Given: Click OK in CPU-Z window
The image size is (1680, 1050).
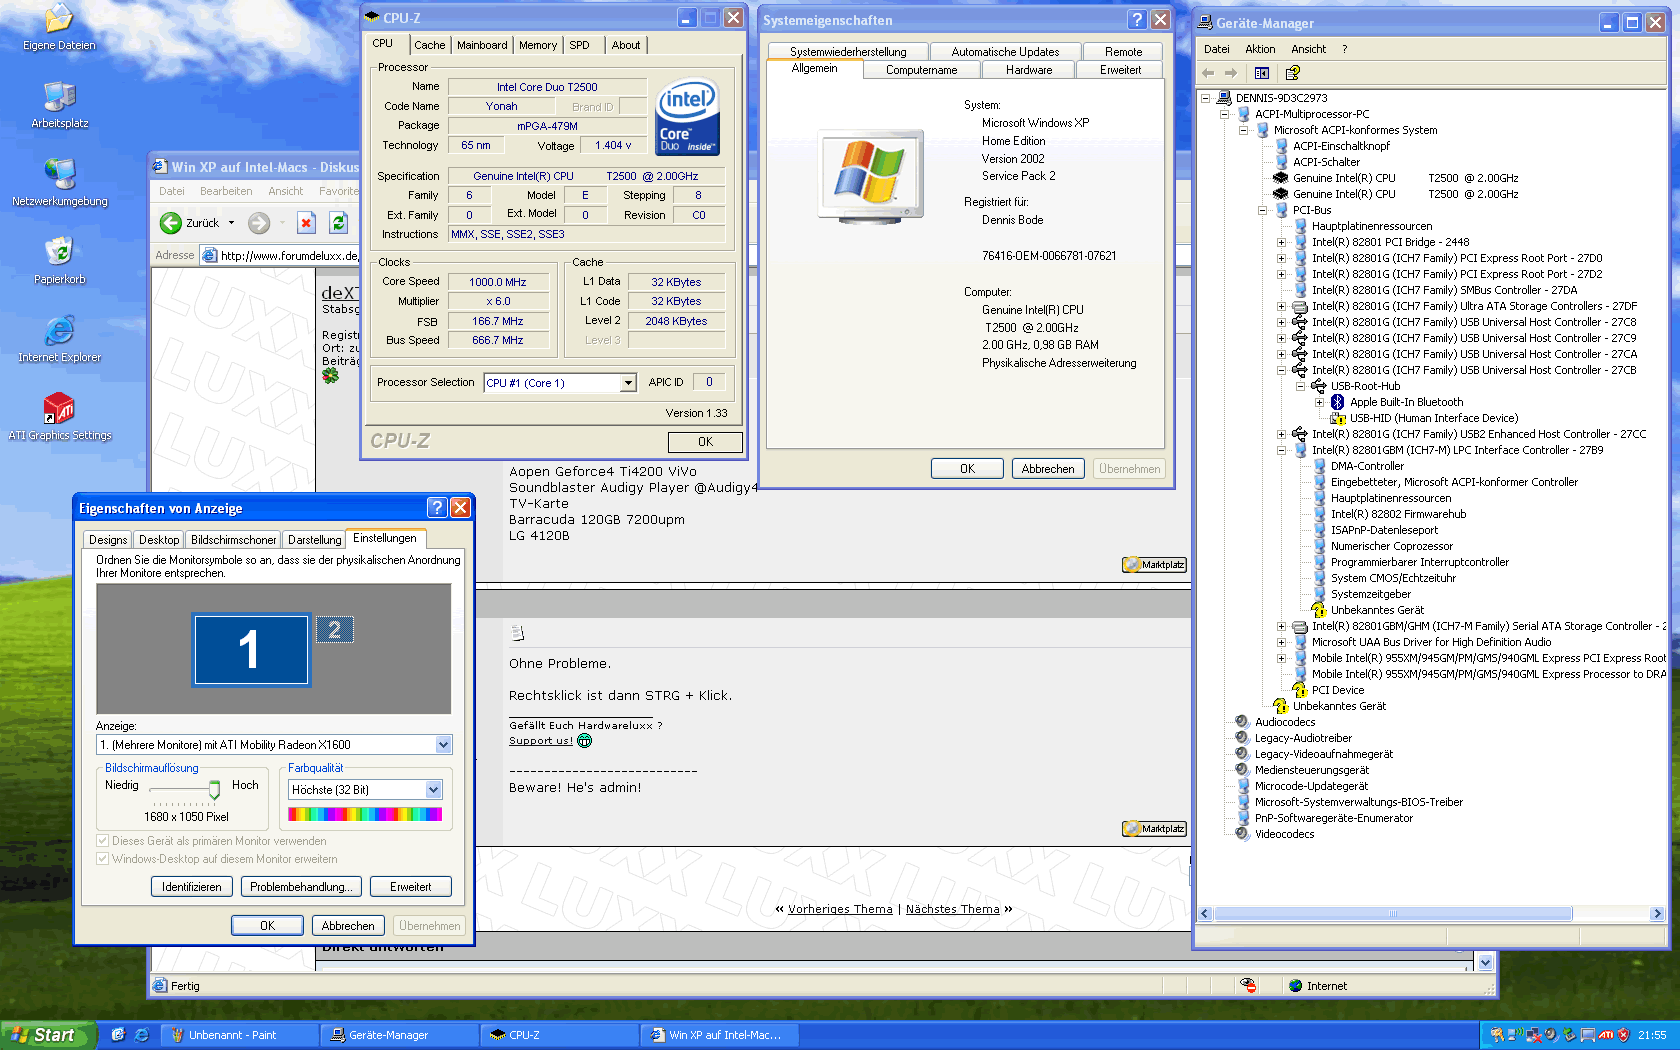Looking at the screenshot, I should (x=705, y=442).
